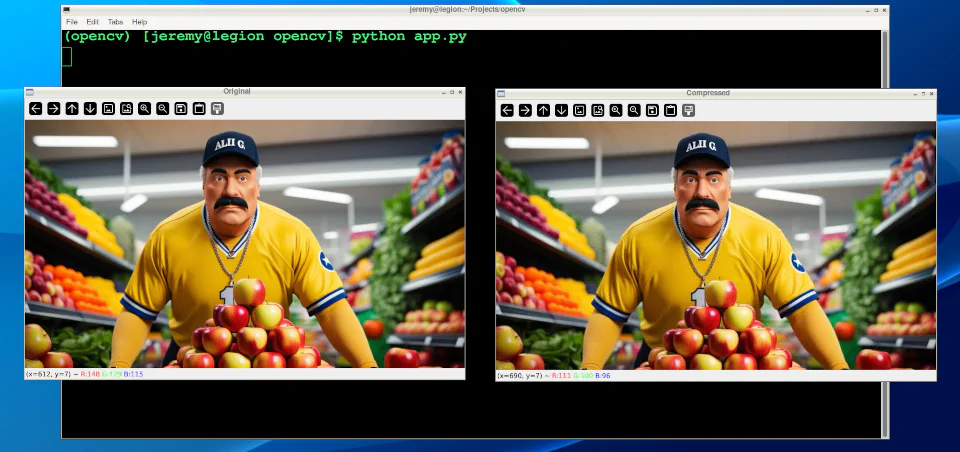
Task: Open the terminal Help menu
Action: tap(140, 22)
